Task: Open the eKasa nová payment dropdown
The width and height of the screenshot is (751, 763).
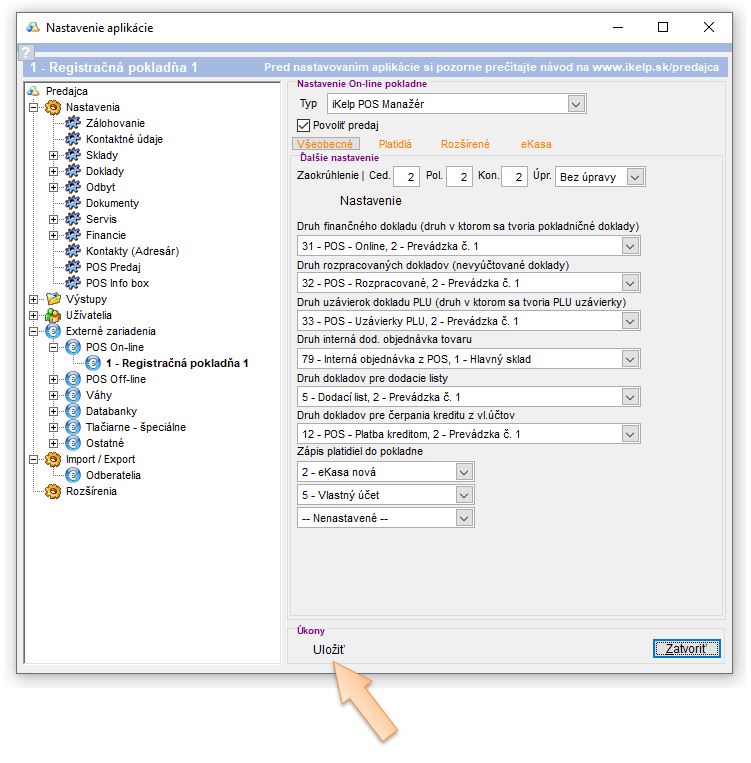Action: coord(462,471)
